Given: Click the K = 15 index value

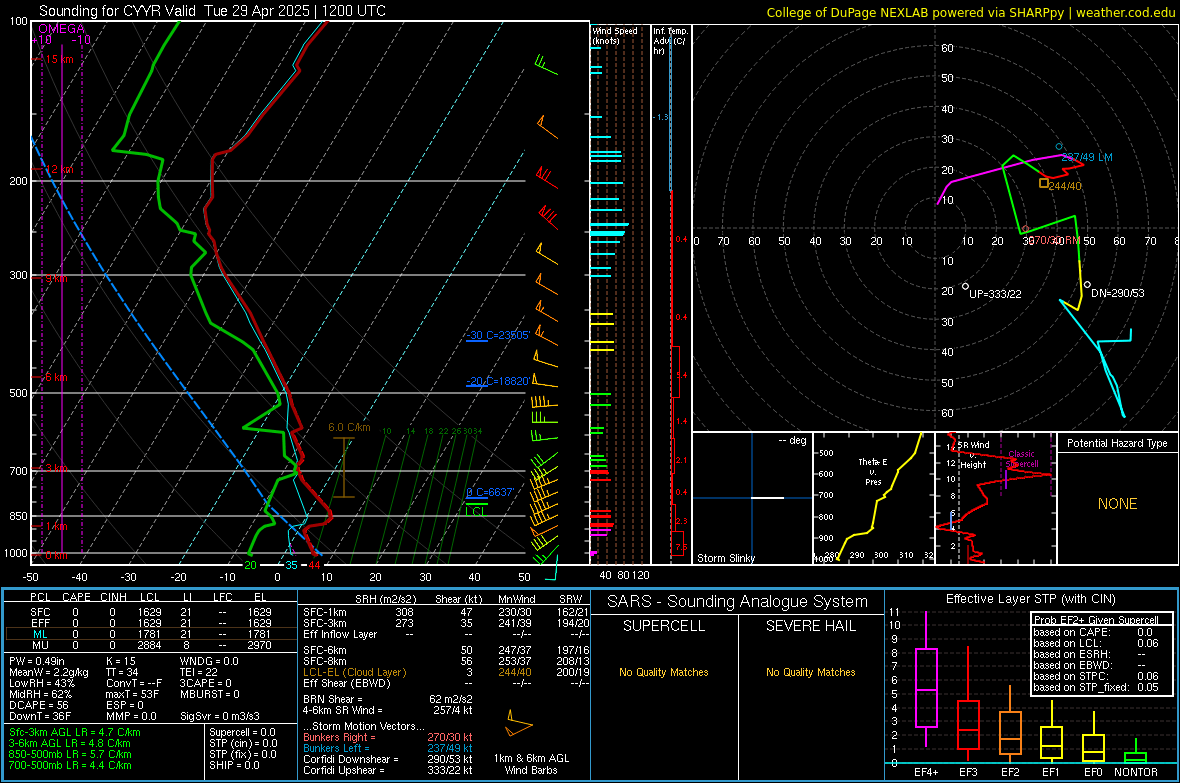Looking at the screenshot, I should (120, 661).
